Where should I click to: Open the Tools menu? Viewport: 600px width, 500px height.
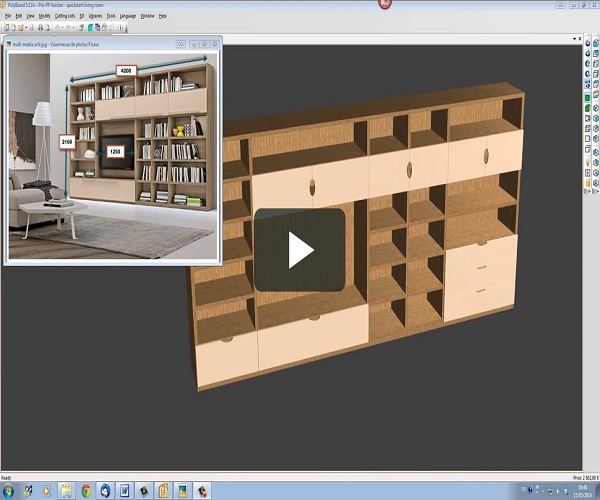pos(111,16)
